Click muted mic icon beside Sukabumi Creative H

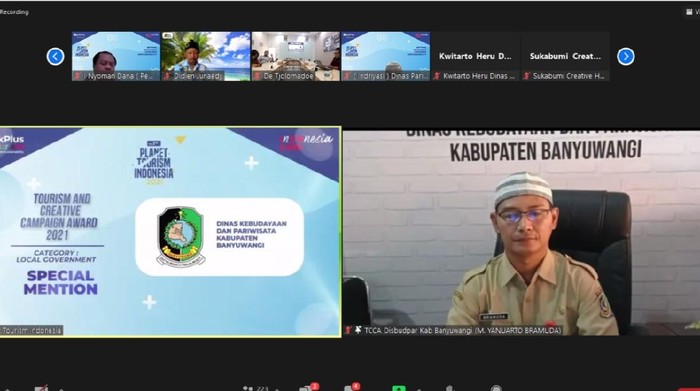(527, 76)
